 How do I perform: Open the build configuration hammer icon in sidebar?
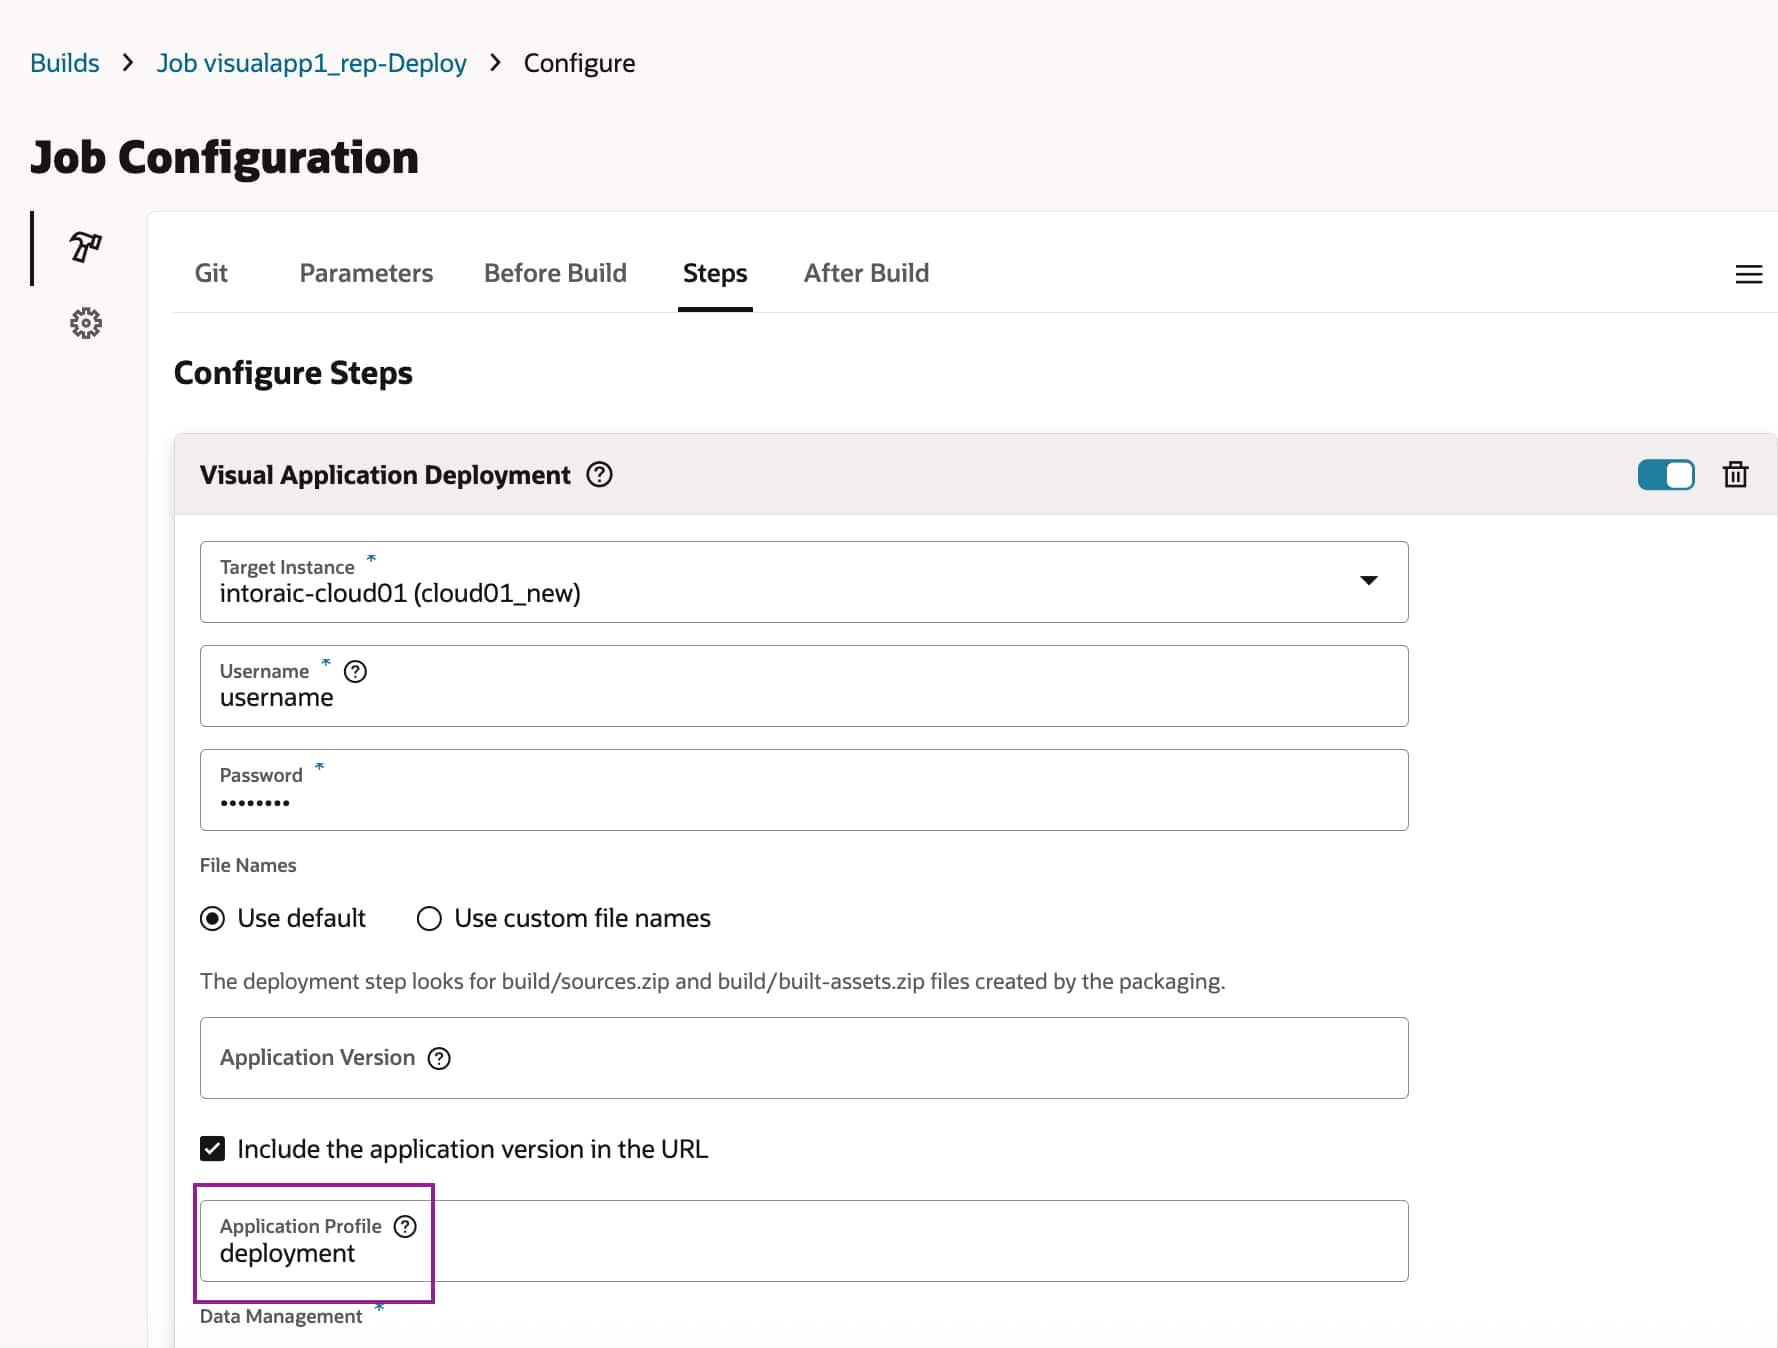85,247
